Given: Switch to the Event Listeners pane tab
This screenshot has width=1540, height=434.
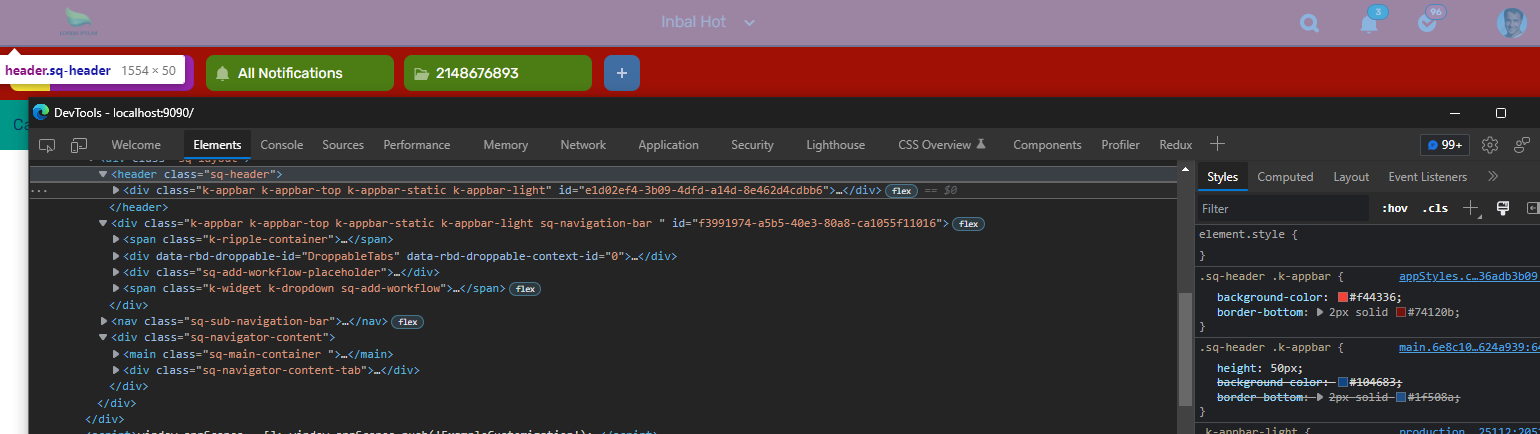Looking at the screenshot, I should [1427, 177].
